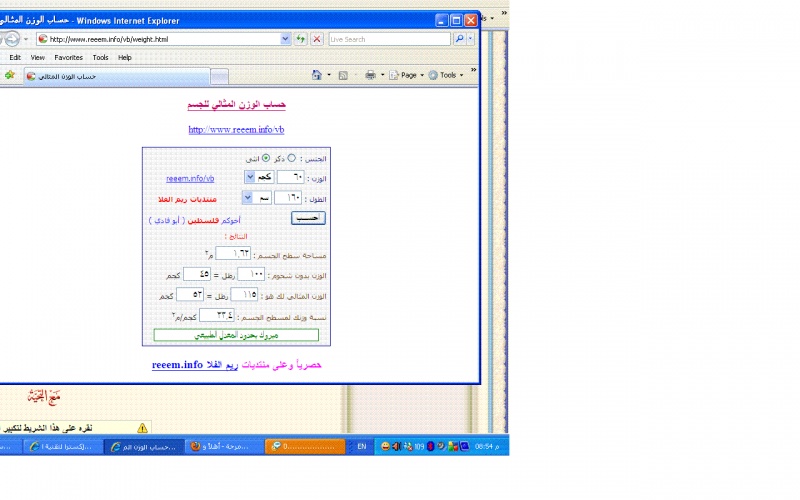Screen dimensions: 800x500
Task: Open the http://www.reeem.info/vb link
Action: (237, 130)
